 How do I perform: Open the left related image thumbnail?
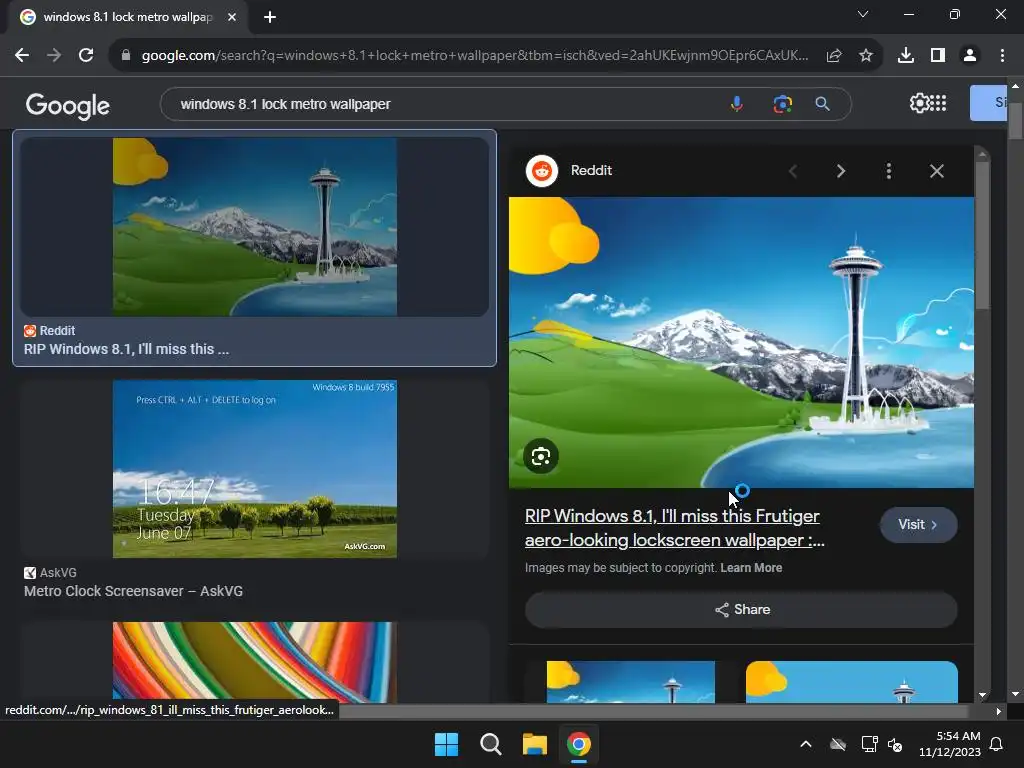click(x=631, y=682)
